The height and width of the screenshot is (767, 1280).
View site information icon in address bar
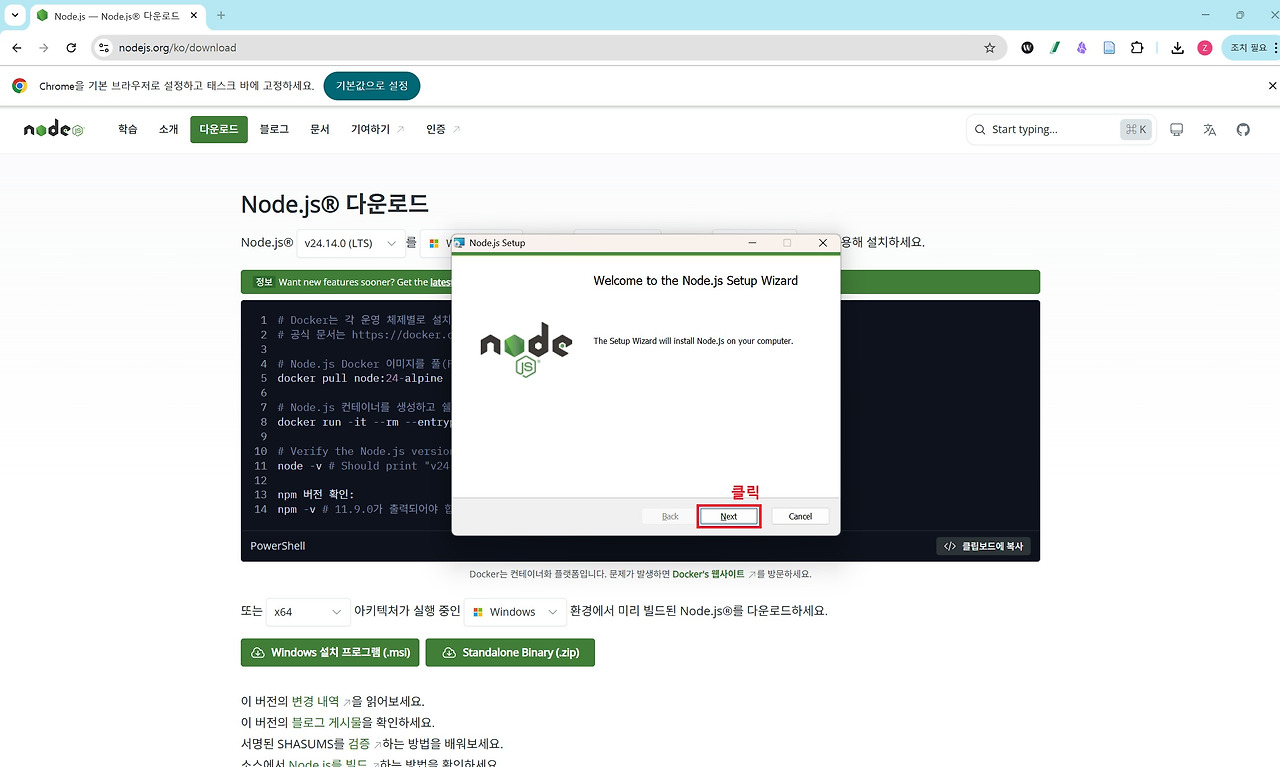(103, 47)
